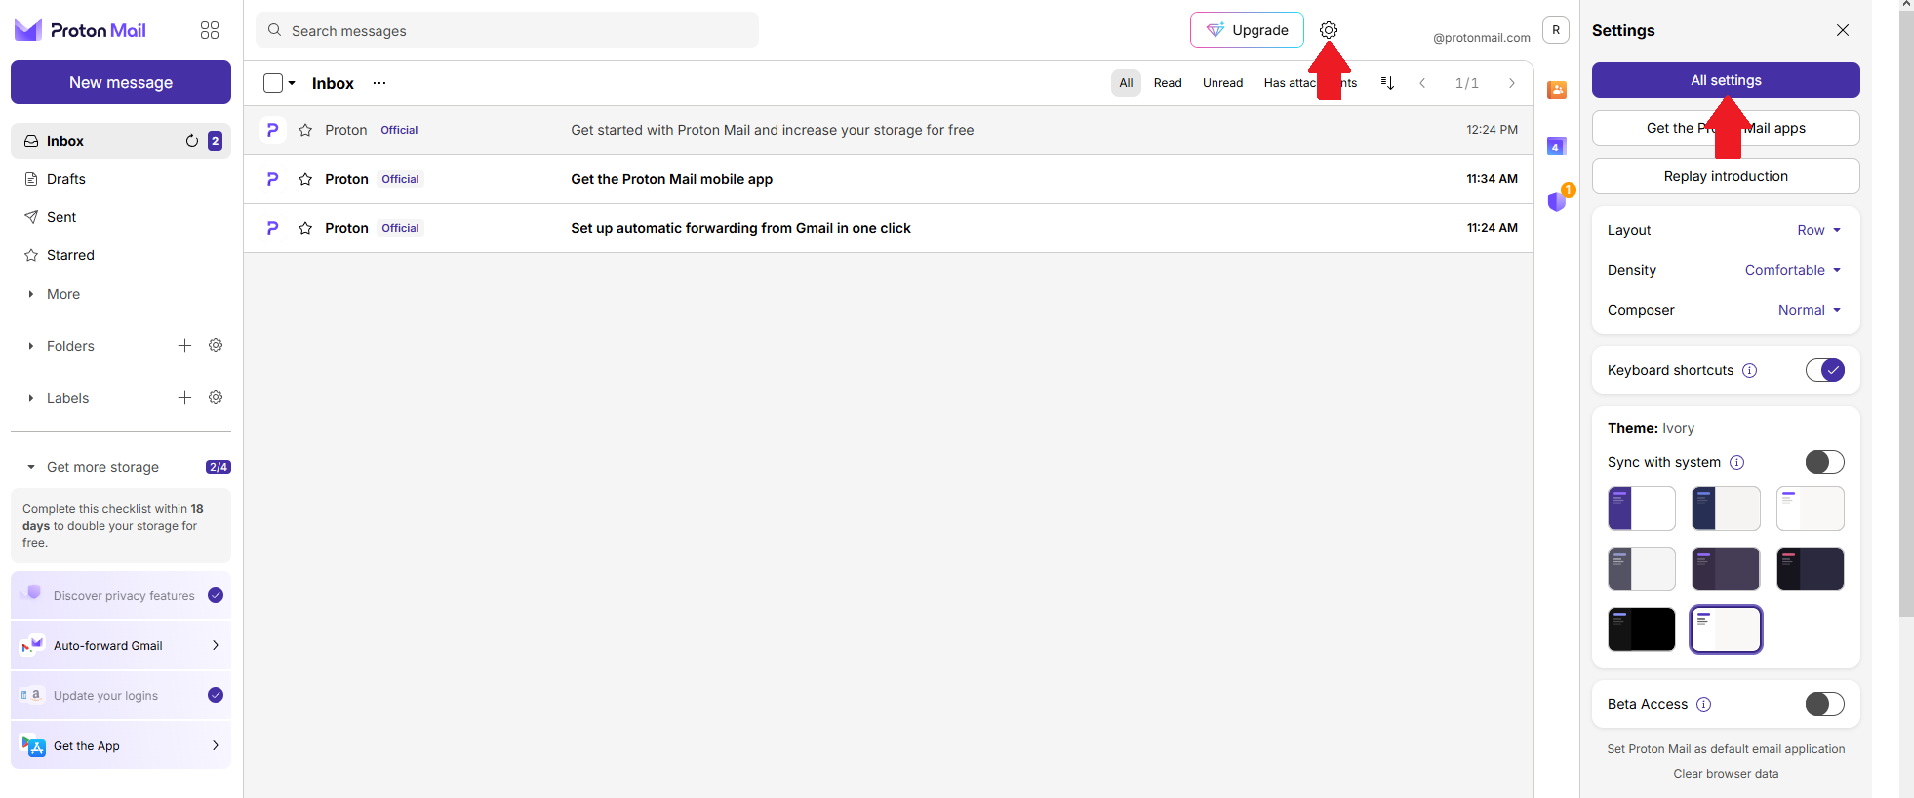This screenshot has width=1914, height=798.
Task: Close the Settings panel
Action: [1843, 30]
